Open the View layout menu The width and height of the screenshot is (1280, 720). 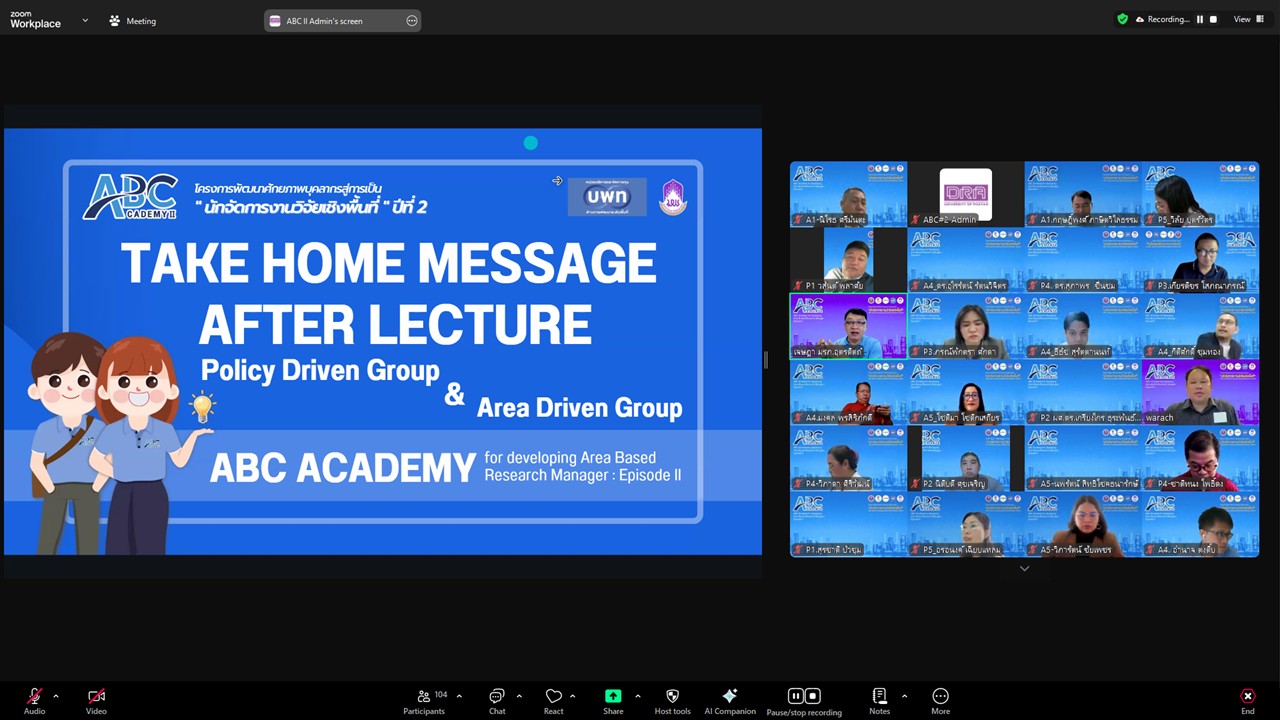1247,19
